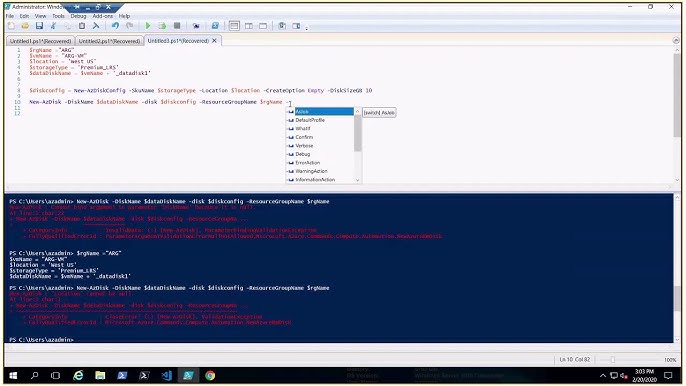
Task: Adjust the zoom slider in status bar
Action: (612, 360)
